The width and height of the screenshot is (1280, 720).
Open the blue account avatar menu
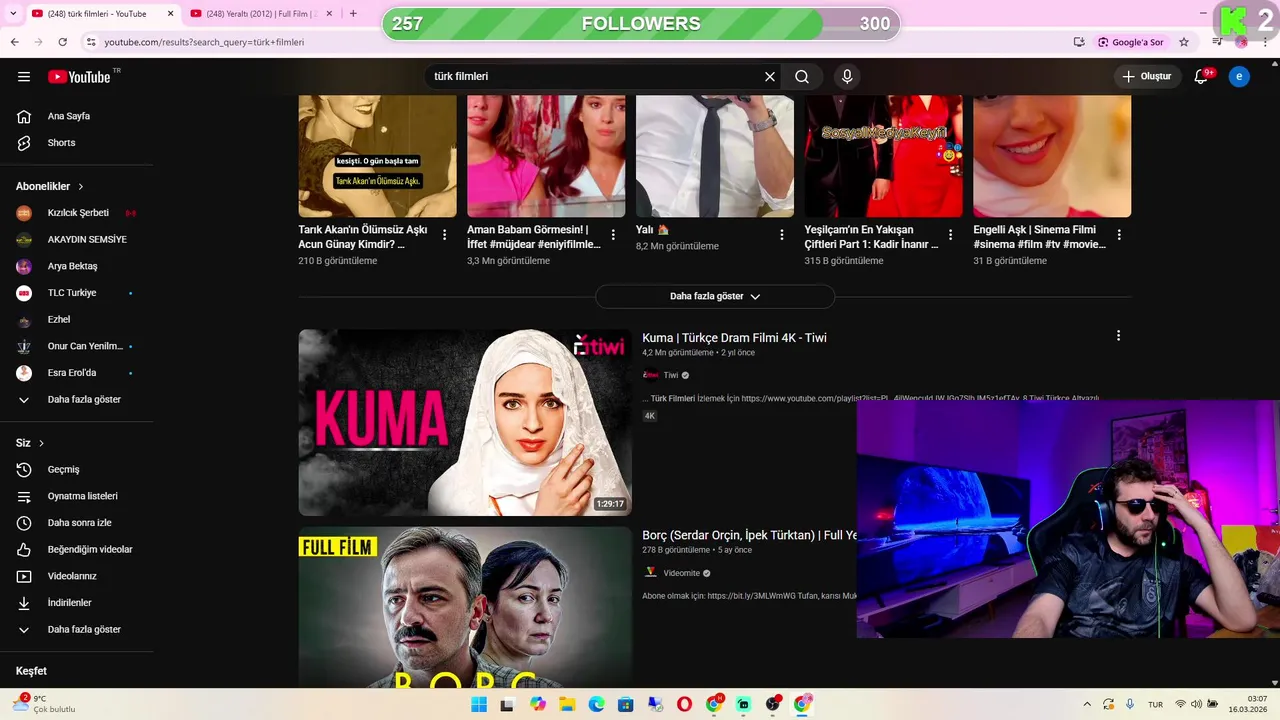(1239, 77)
